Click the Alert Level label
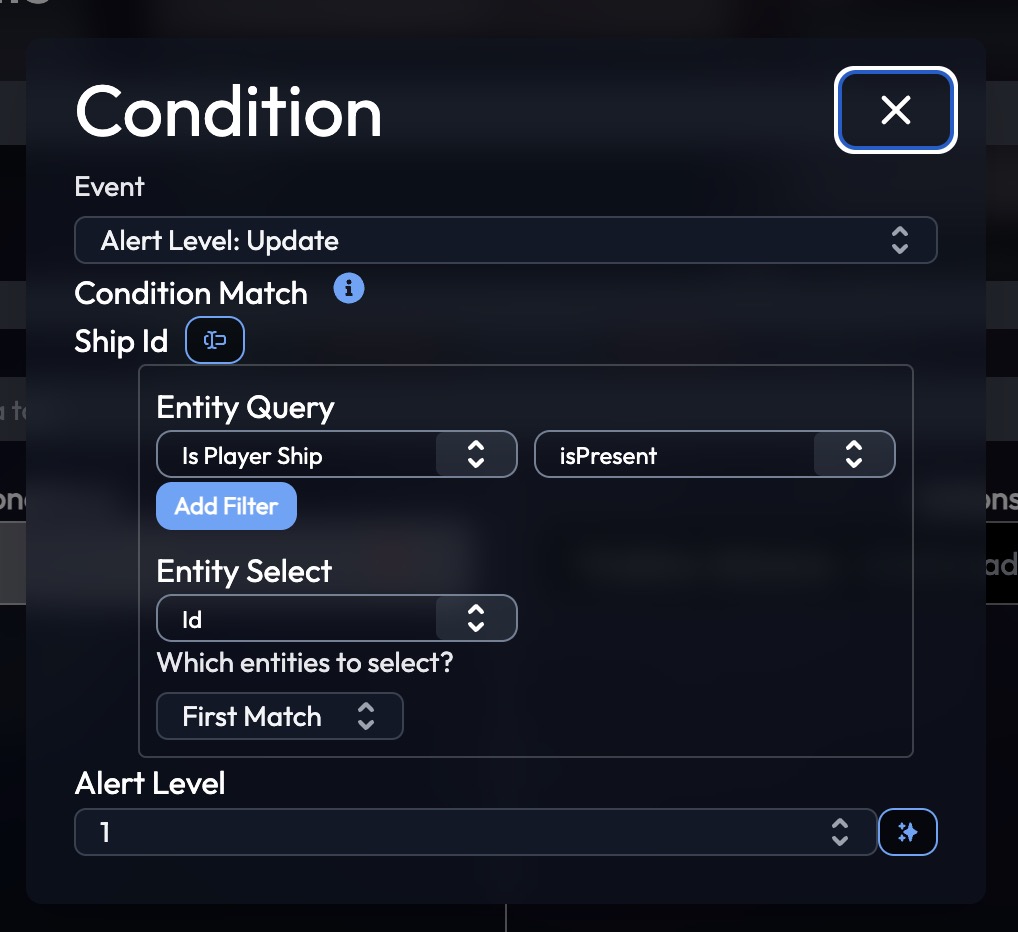Image resolution: width=1018 pixels, height=932 pixels. (x=150, y=783)
